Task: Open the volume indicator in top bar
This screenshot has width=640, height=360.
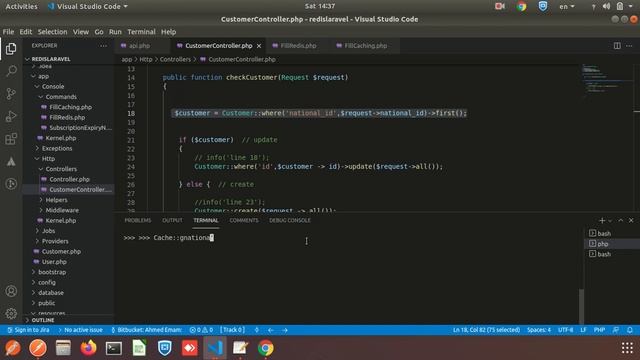Action: click(x=607, y=7)
